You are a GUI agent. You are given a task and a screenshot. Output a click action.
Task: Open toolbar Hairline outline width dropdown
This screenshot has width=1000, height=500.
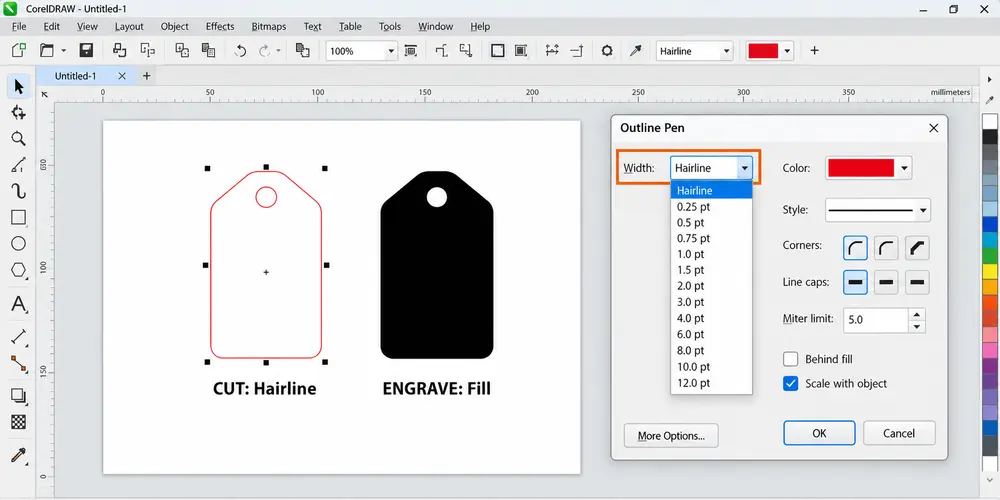(726, 51)
